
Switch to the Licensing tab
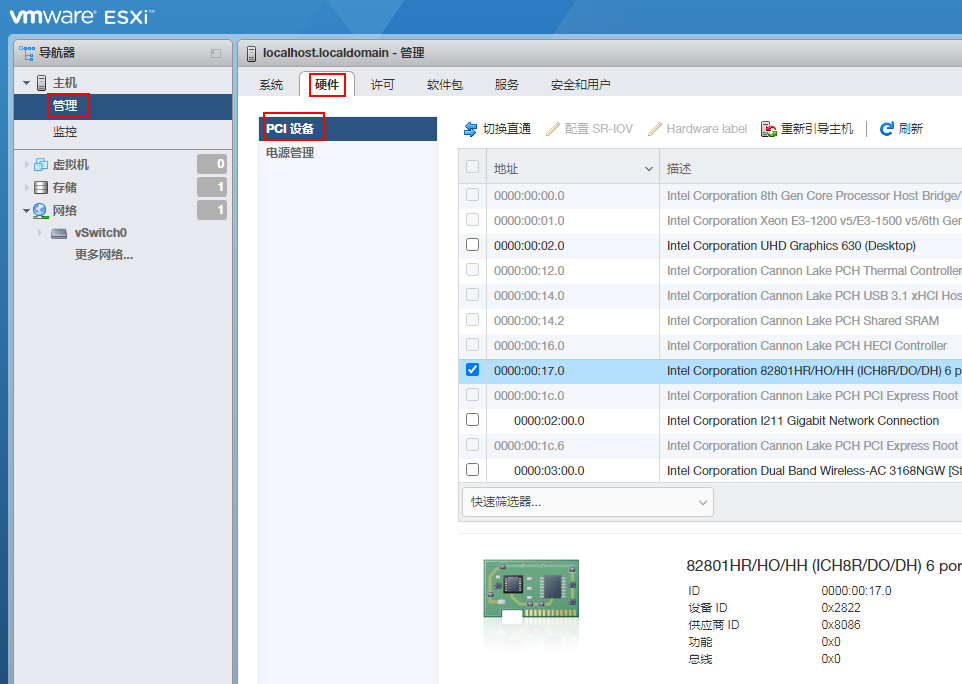pos(382,85)
